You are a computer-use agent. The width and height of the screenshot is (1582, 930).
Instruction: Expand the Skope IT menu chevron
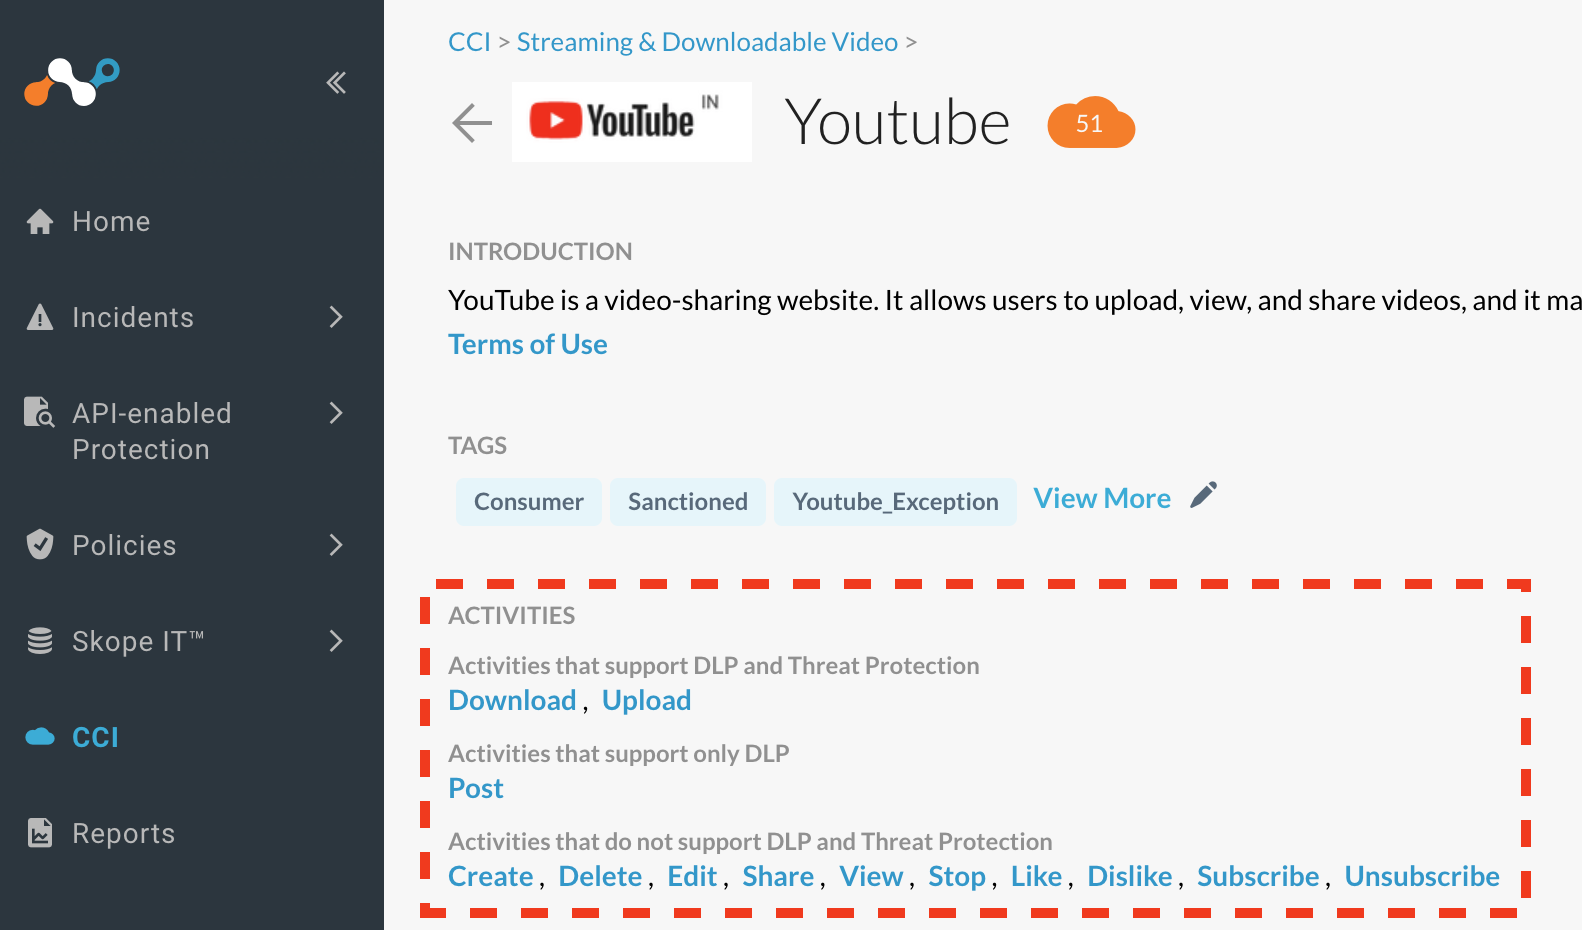(x=336, y=641)
